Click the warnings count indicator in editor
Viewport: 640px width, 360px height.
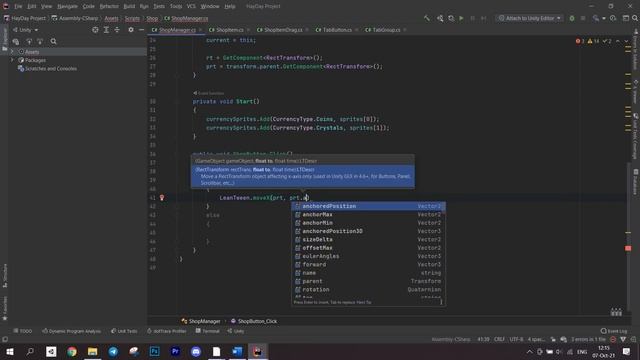tap(593, 41)
